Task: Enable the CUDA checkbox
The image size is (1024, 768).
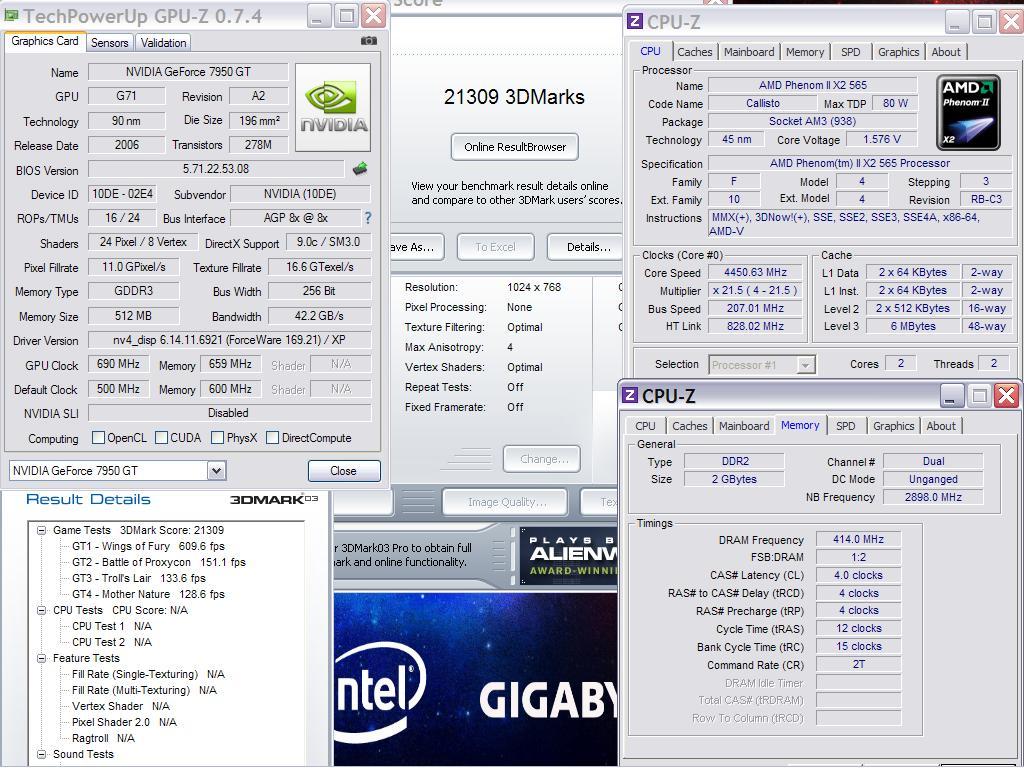Action: pyautogui.click(x=161, y=438)
